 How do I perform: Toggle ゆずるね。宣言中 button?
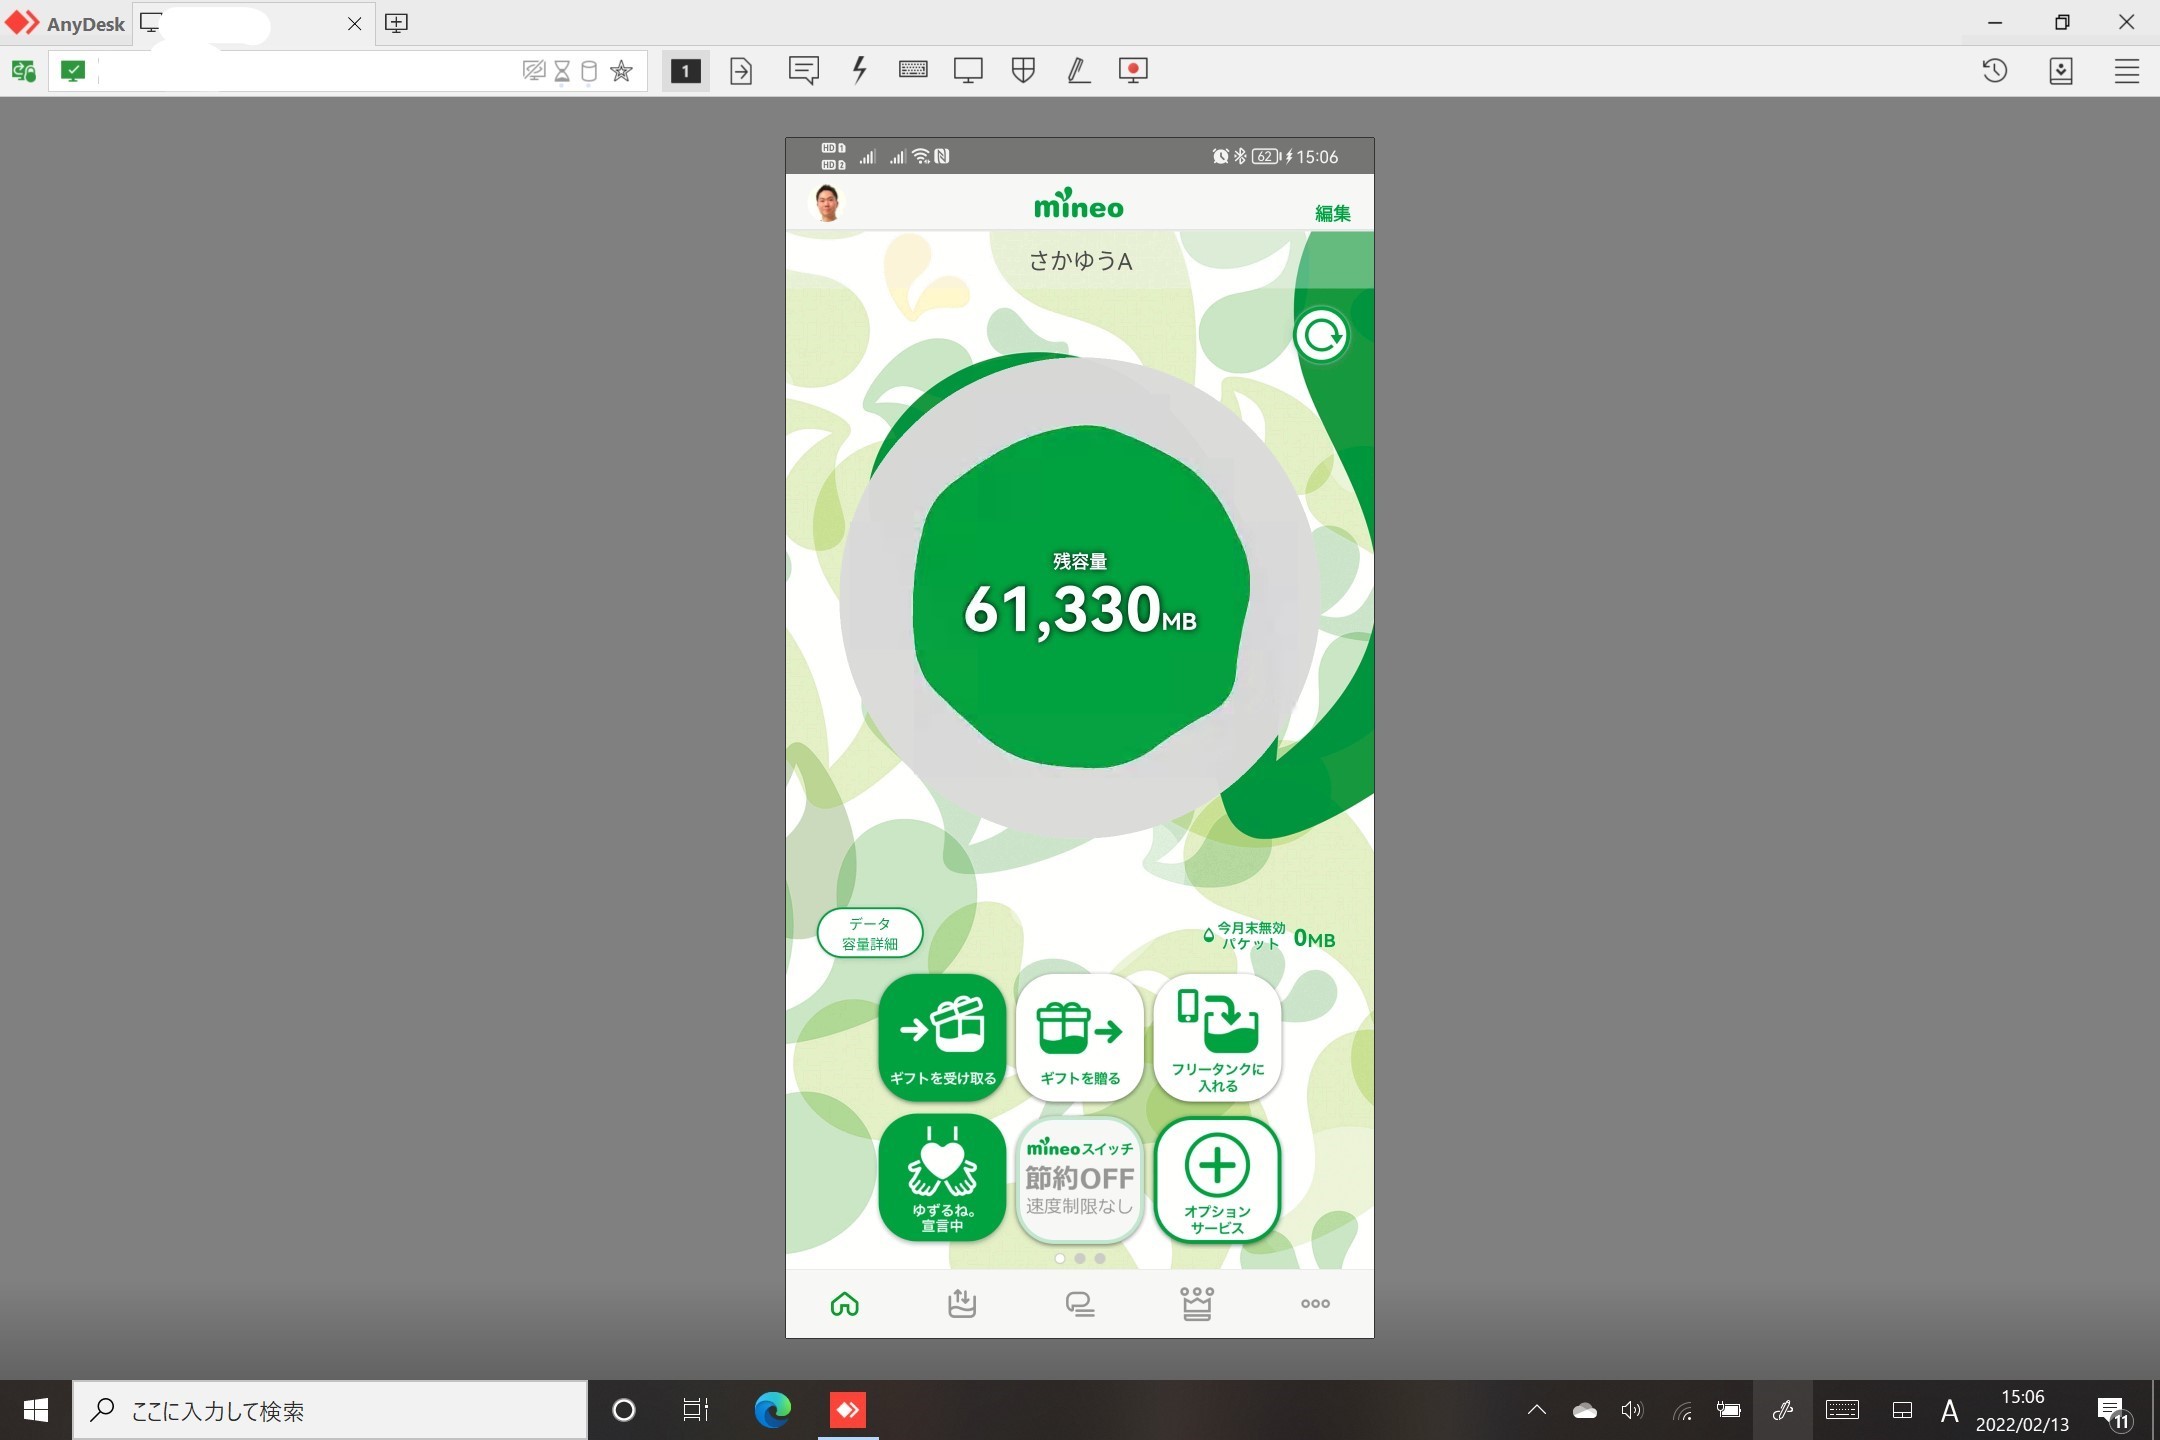click(942, 1179)
